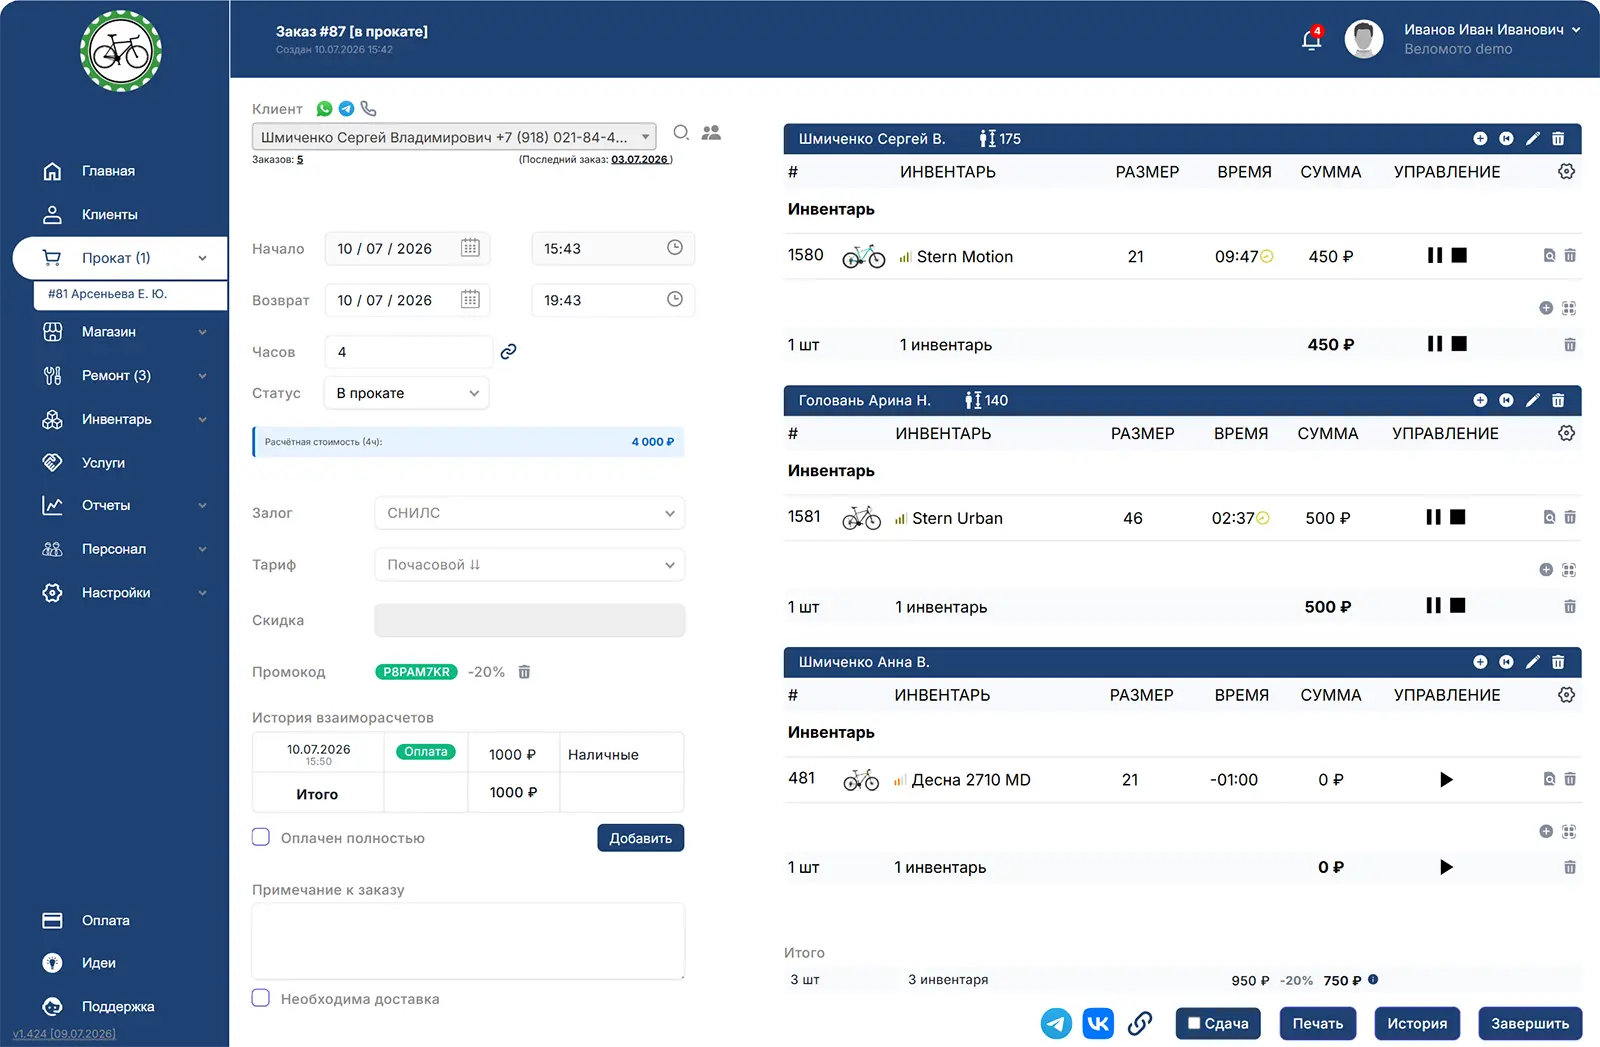
Task: Copy order link icon at bottom
Action: tap(1140, 1023)
